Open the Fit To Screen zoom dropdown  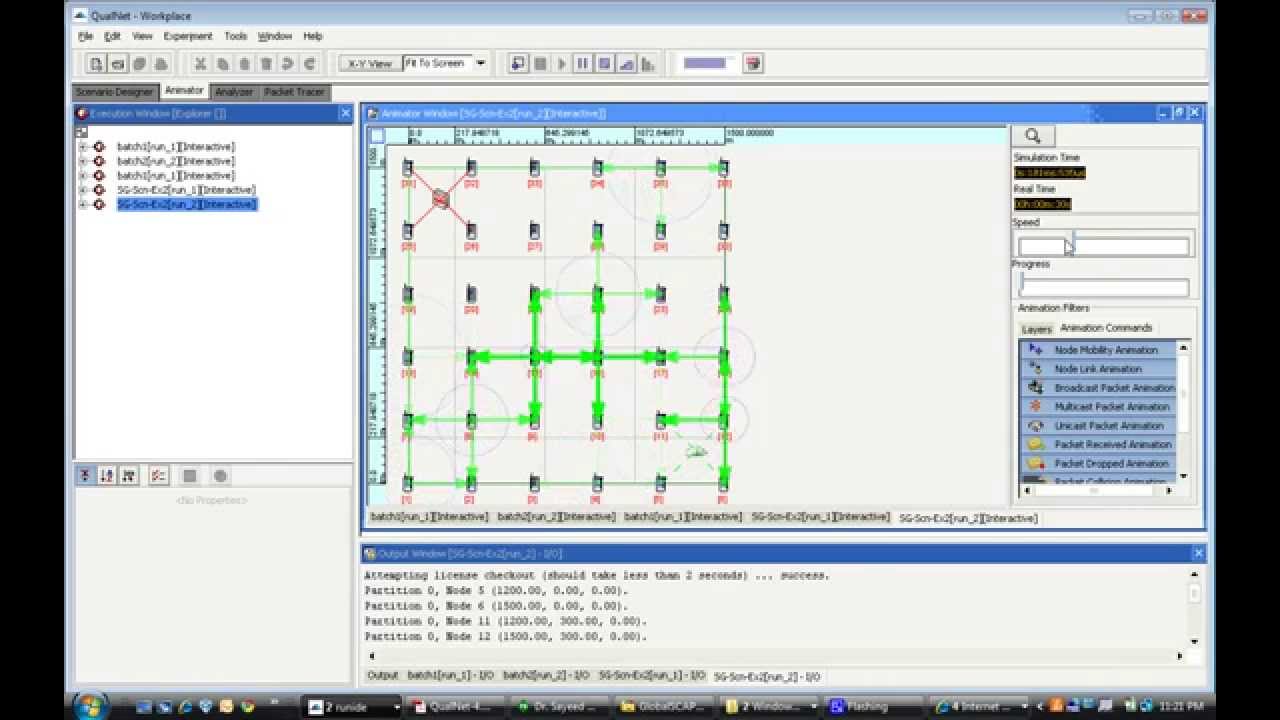(x=480, y=63)
